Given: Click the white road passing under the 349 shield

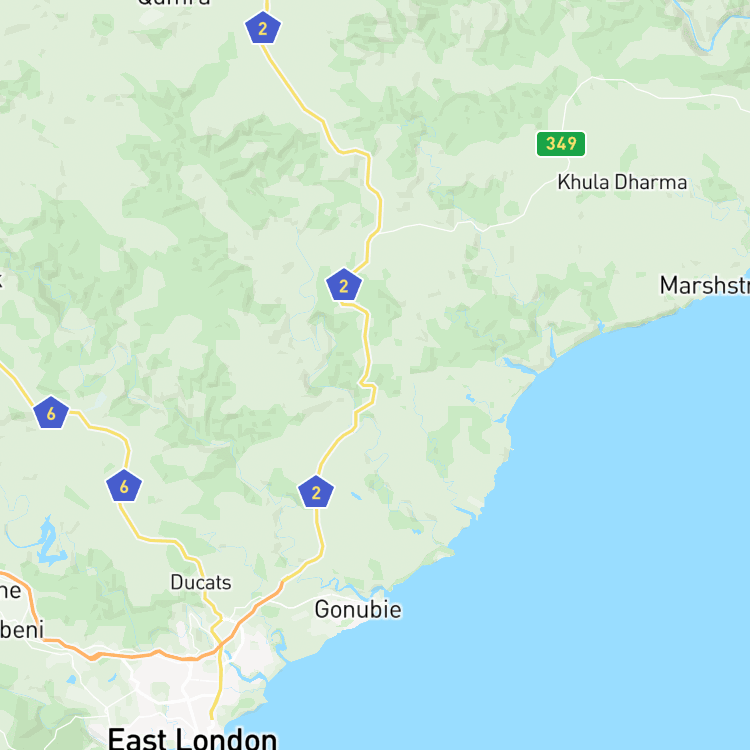Looking at the screenshot, I should (x=564, y=115).
